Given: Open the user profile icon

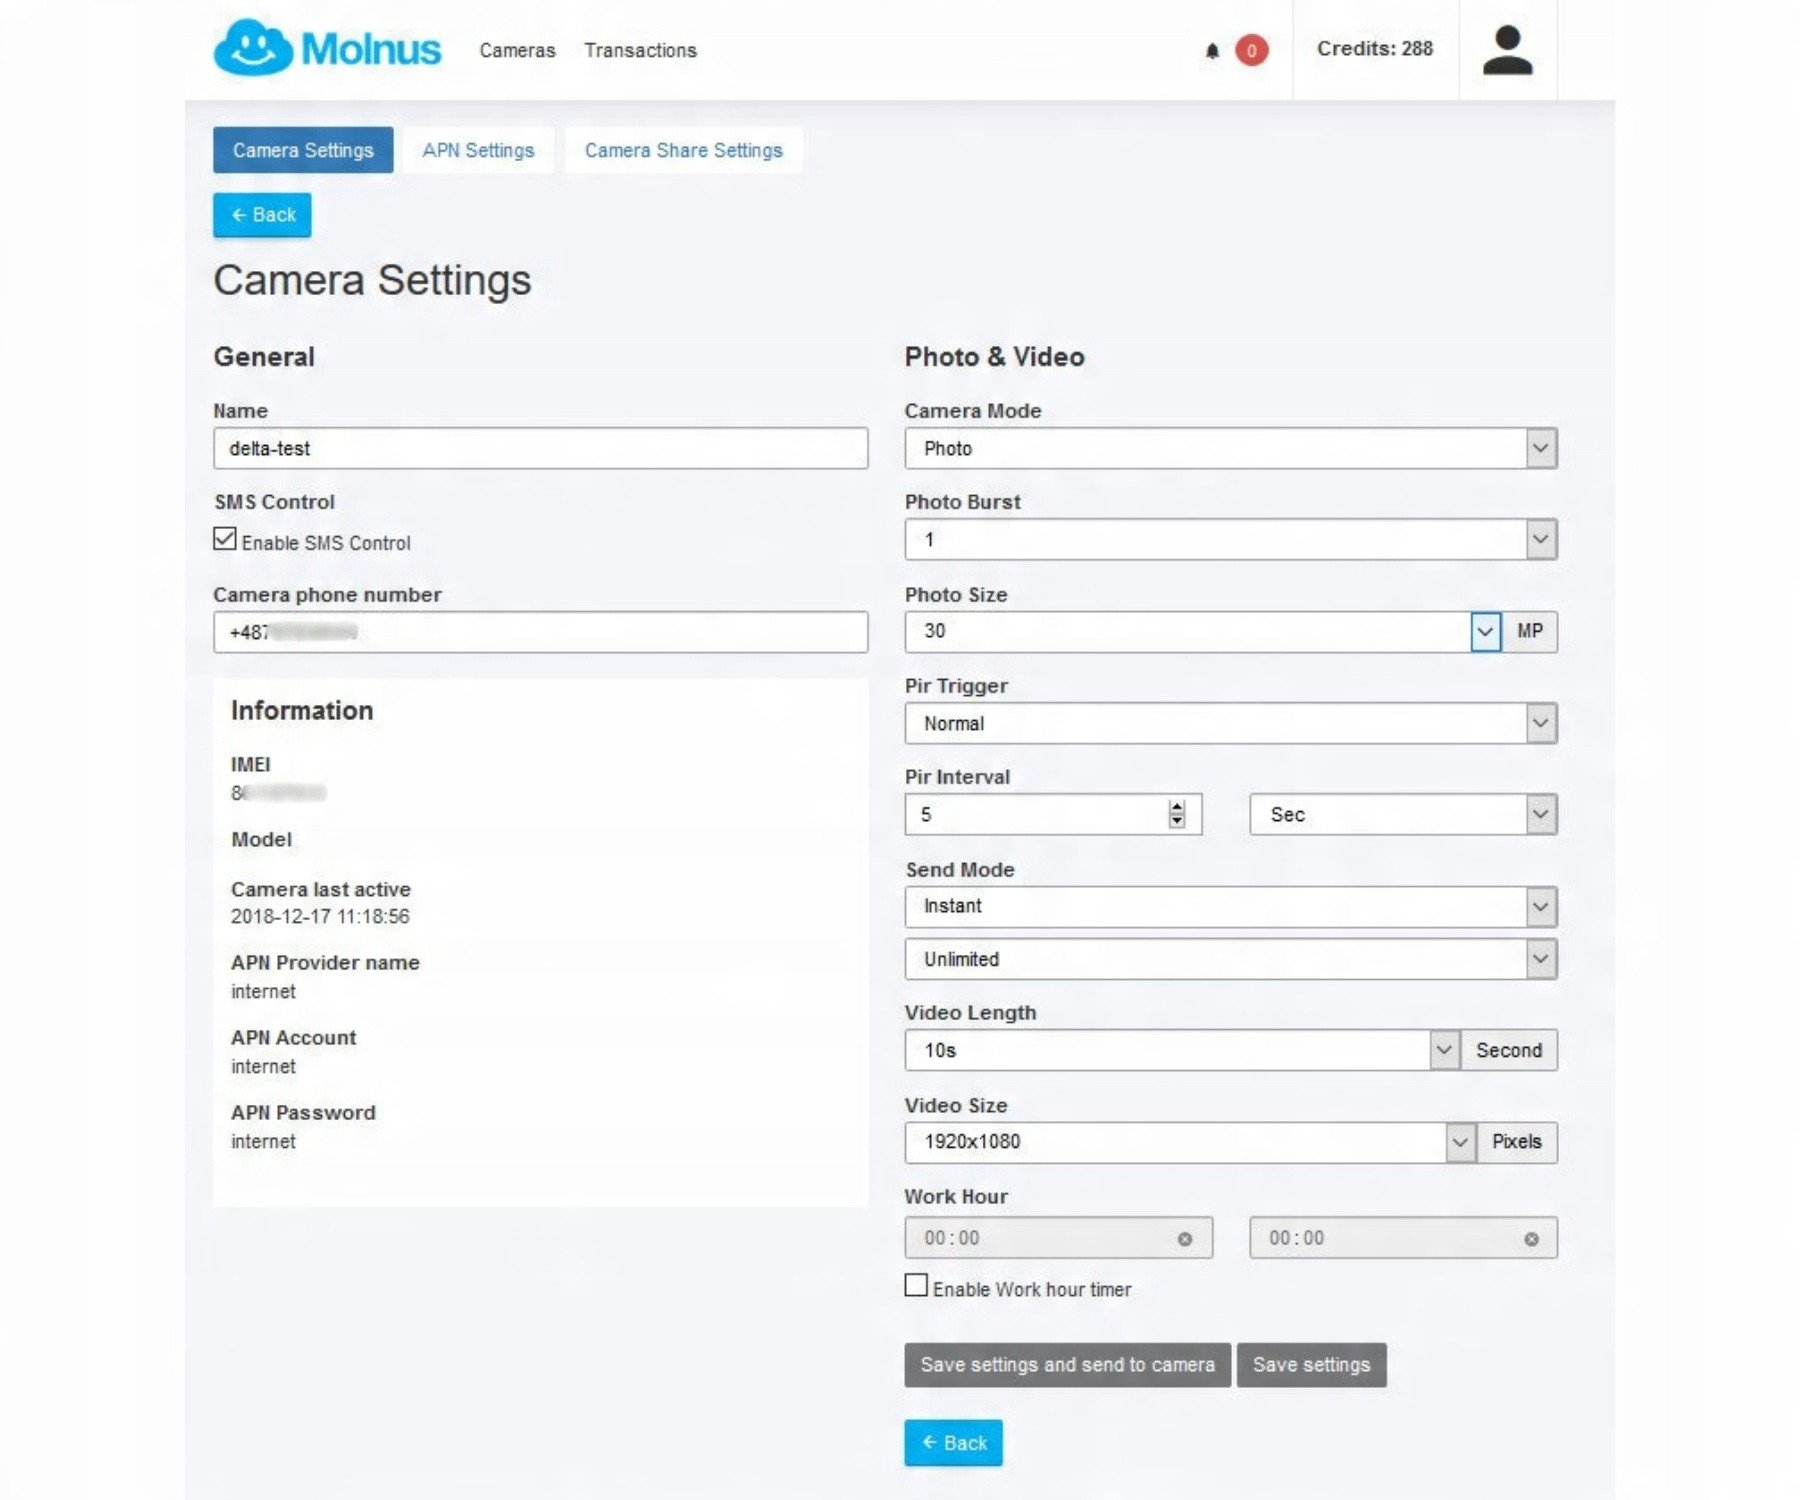Looking at the screenshot, I should tap(1507, 50).
